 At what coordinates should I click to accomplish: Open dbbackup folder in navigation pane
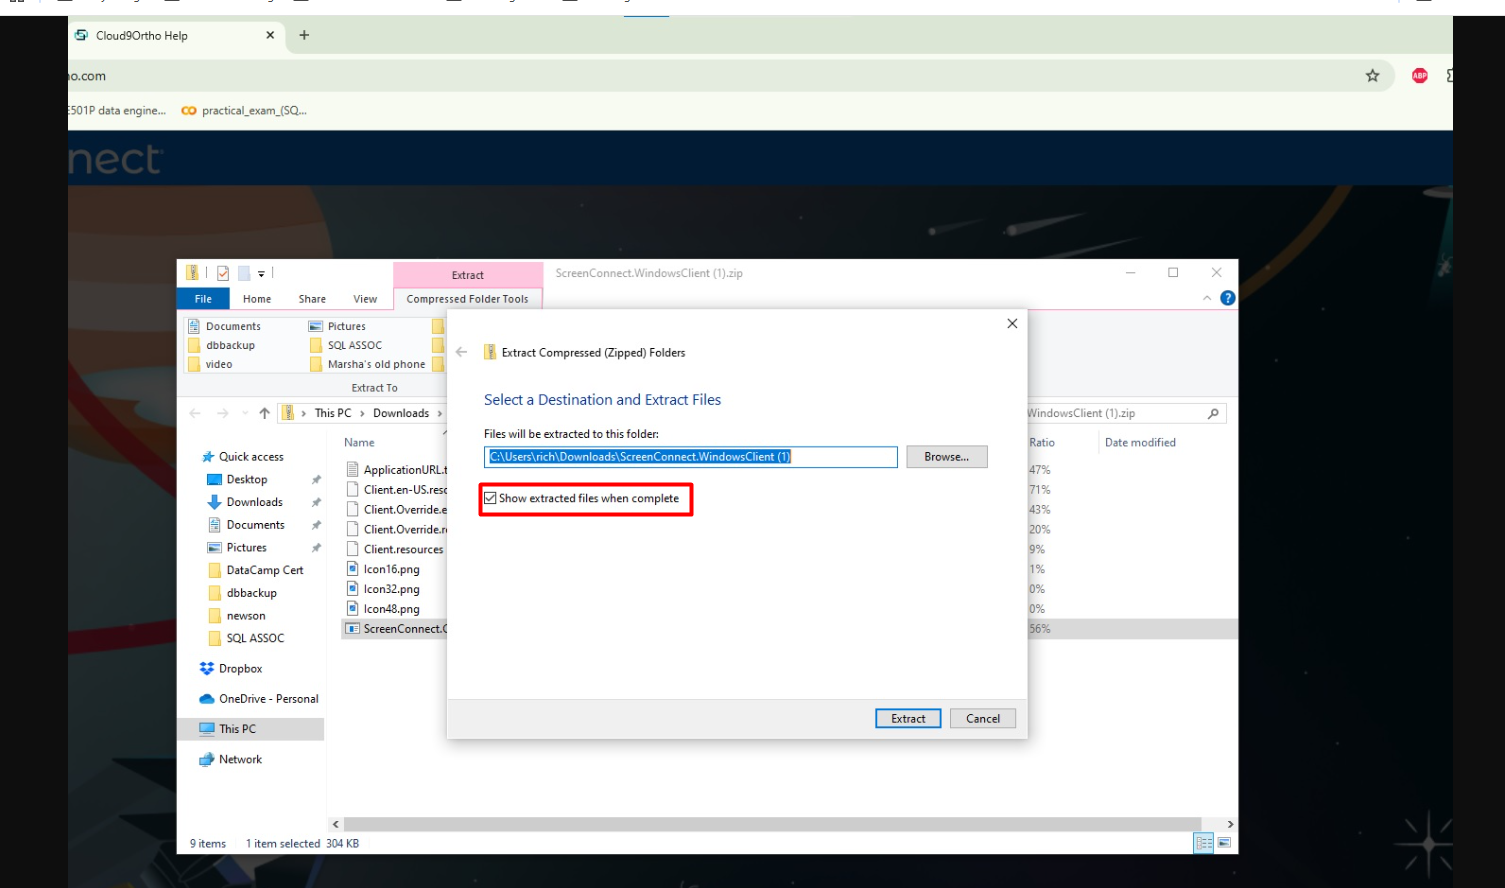click(x=251, y=593)
